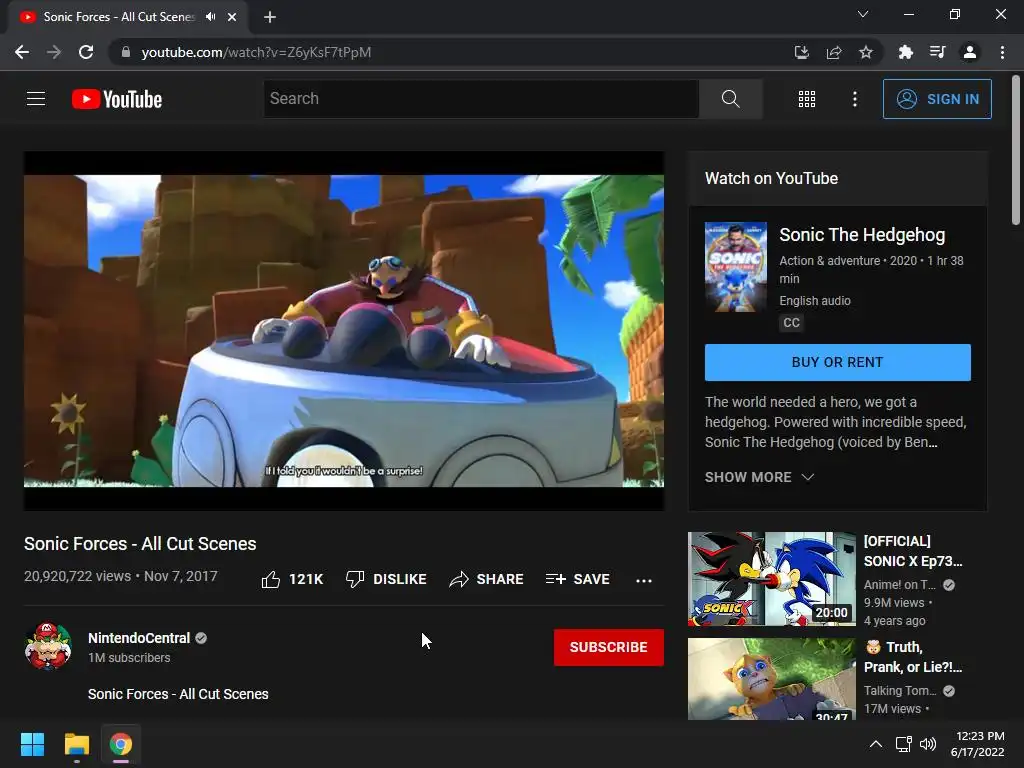Screen dimensions: 1024x768
Task: Click the browser forward arrow
Action: (x=54, y=52)
